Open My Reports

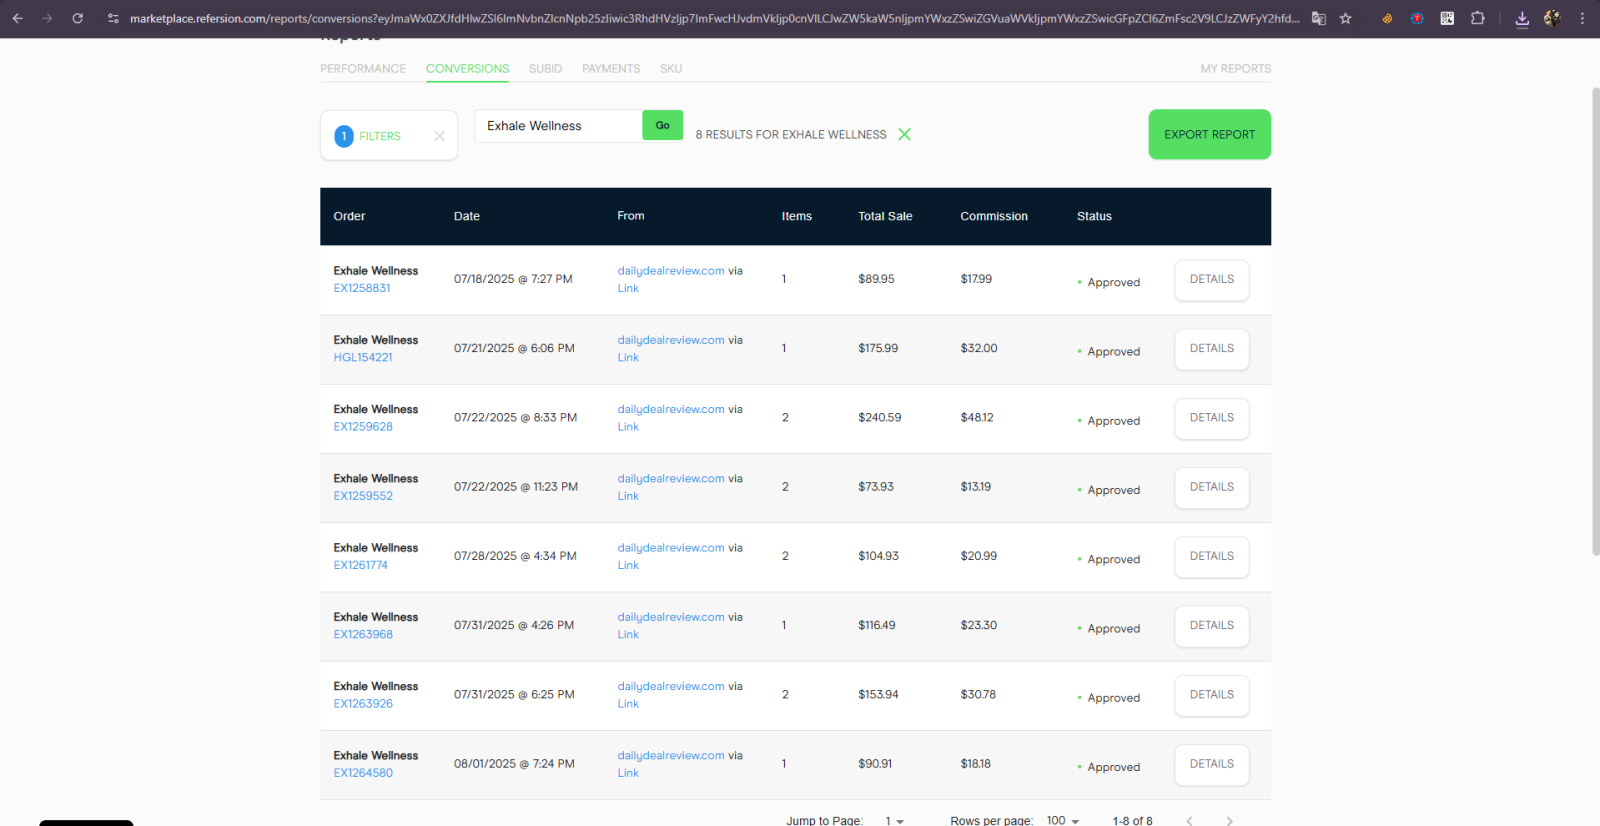pyautogui.click(x=1236, y=69)
